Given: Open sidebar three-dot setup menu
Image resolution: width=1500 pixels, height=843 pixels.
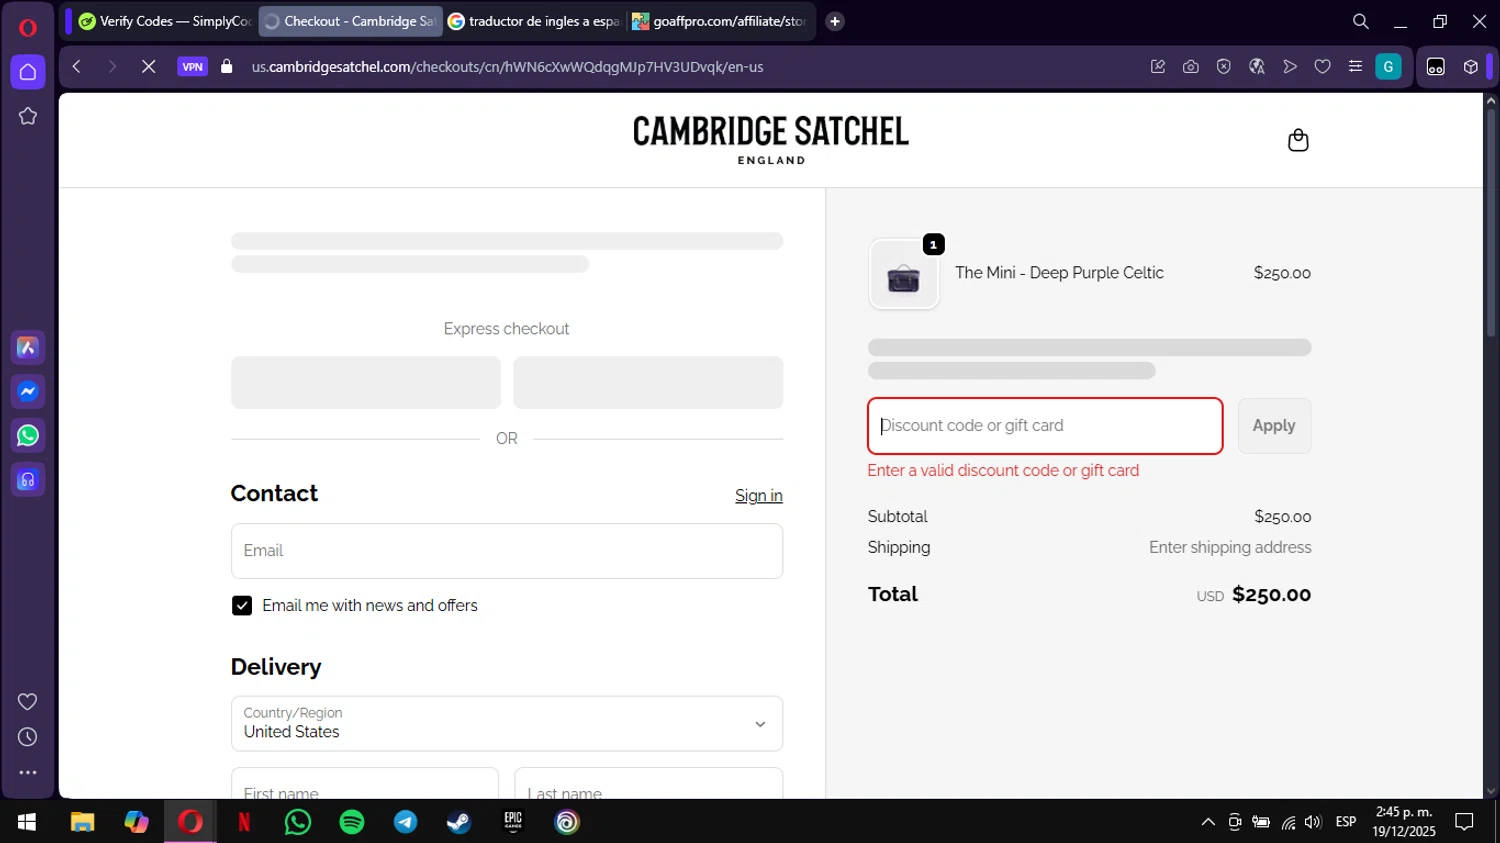Looking at the screenshot, I should 28,773.
